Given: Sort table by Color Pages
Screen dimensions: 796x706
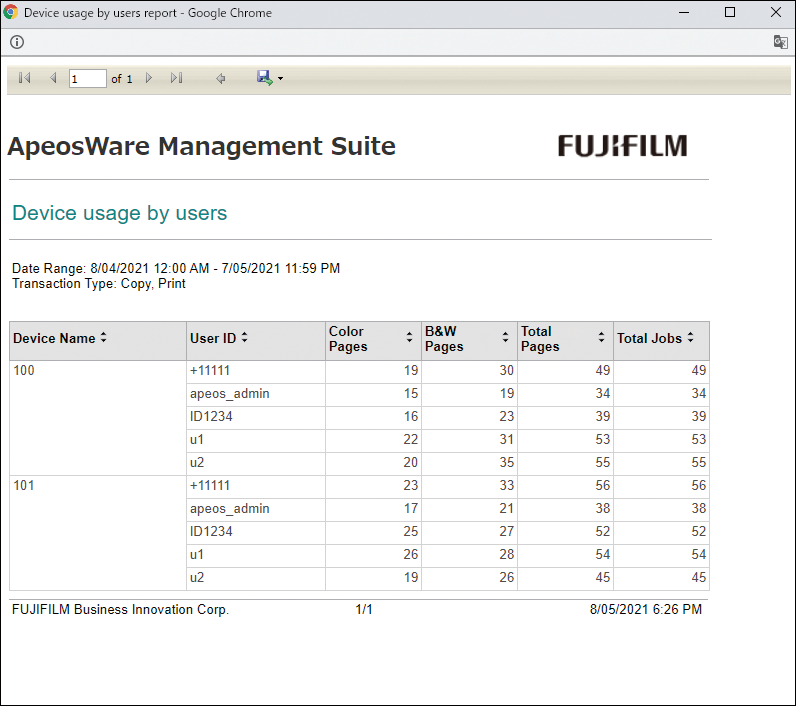Looking at the screenshot, I should coord(409,339).
